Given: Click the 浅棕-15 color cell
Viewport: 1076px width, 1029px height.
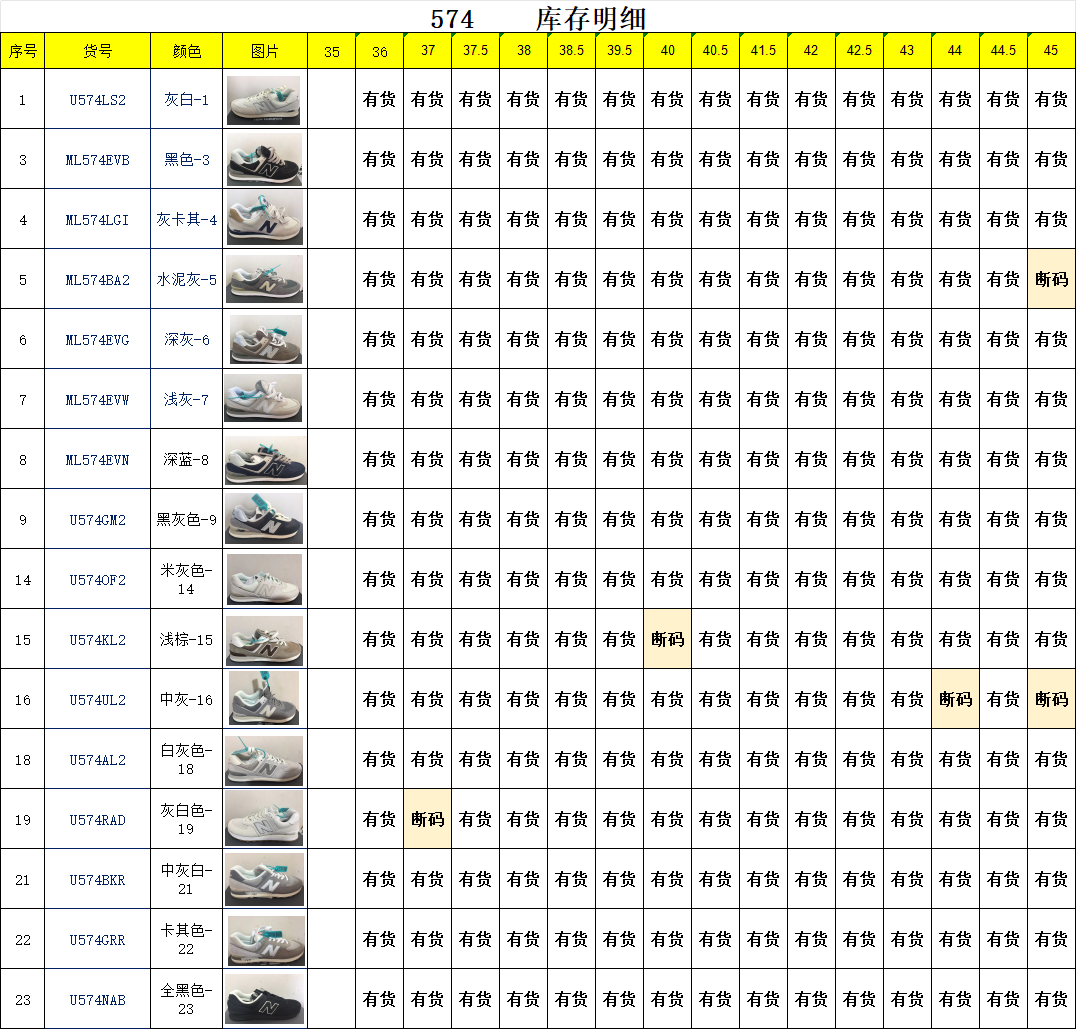Looking at the screenshot, I should tap(187, 639).
